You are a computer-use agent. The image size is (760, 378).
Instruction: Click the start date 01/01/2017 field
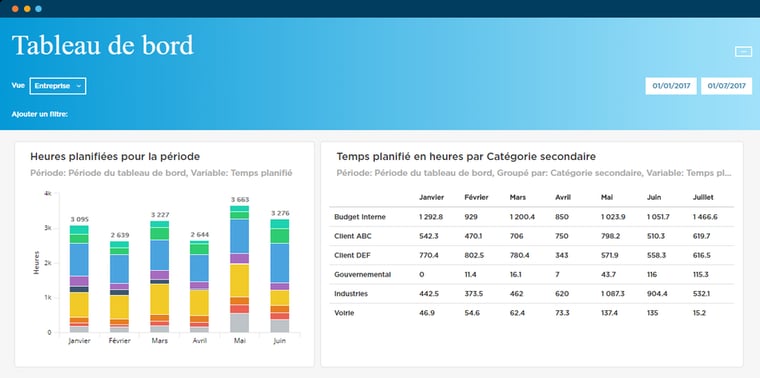pos(671,86)
